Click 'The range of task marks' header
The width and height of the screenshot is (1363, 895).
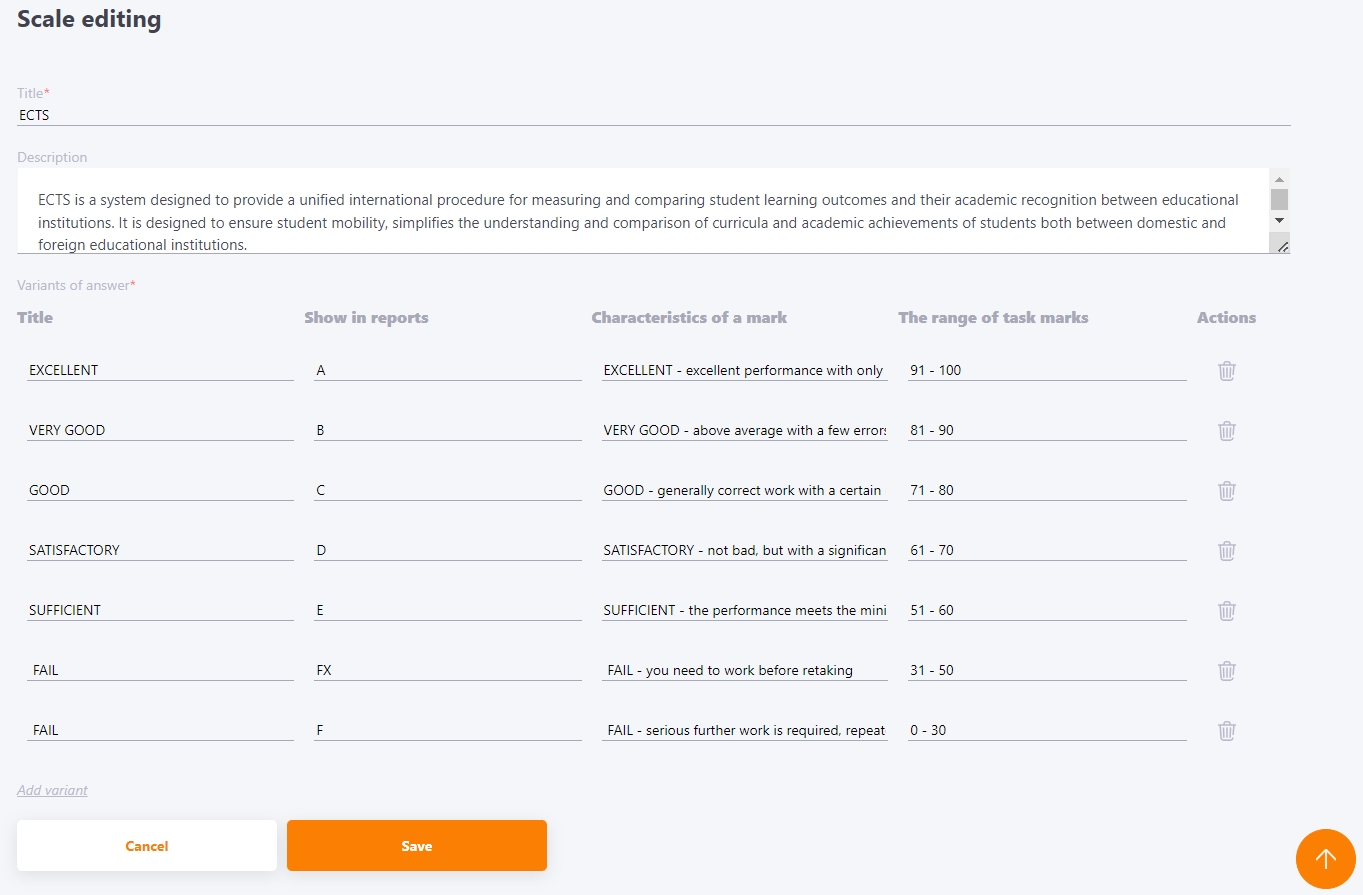coord(993,318)
